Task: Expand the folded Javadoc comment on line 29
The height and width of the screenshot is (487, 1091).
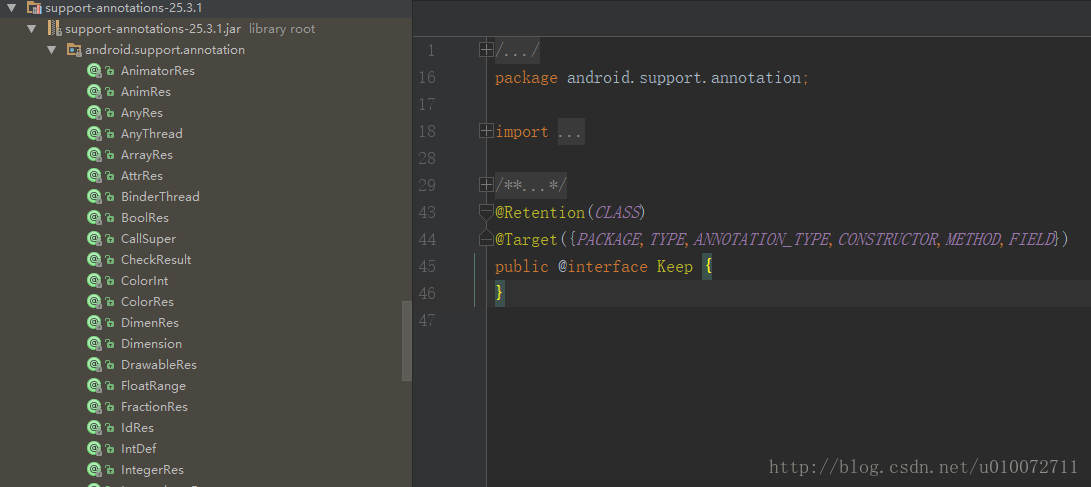Action: pos(486,185)
